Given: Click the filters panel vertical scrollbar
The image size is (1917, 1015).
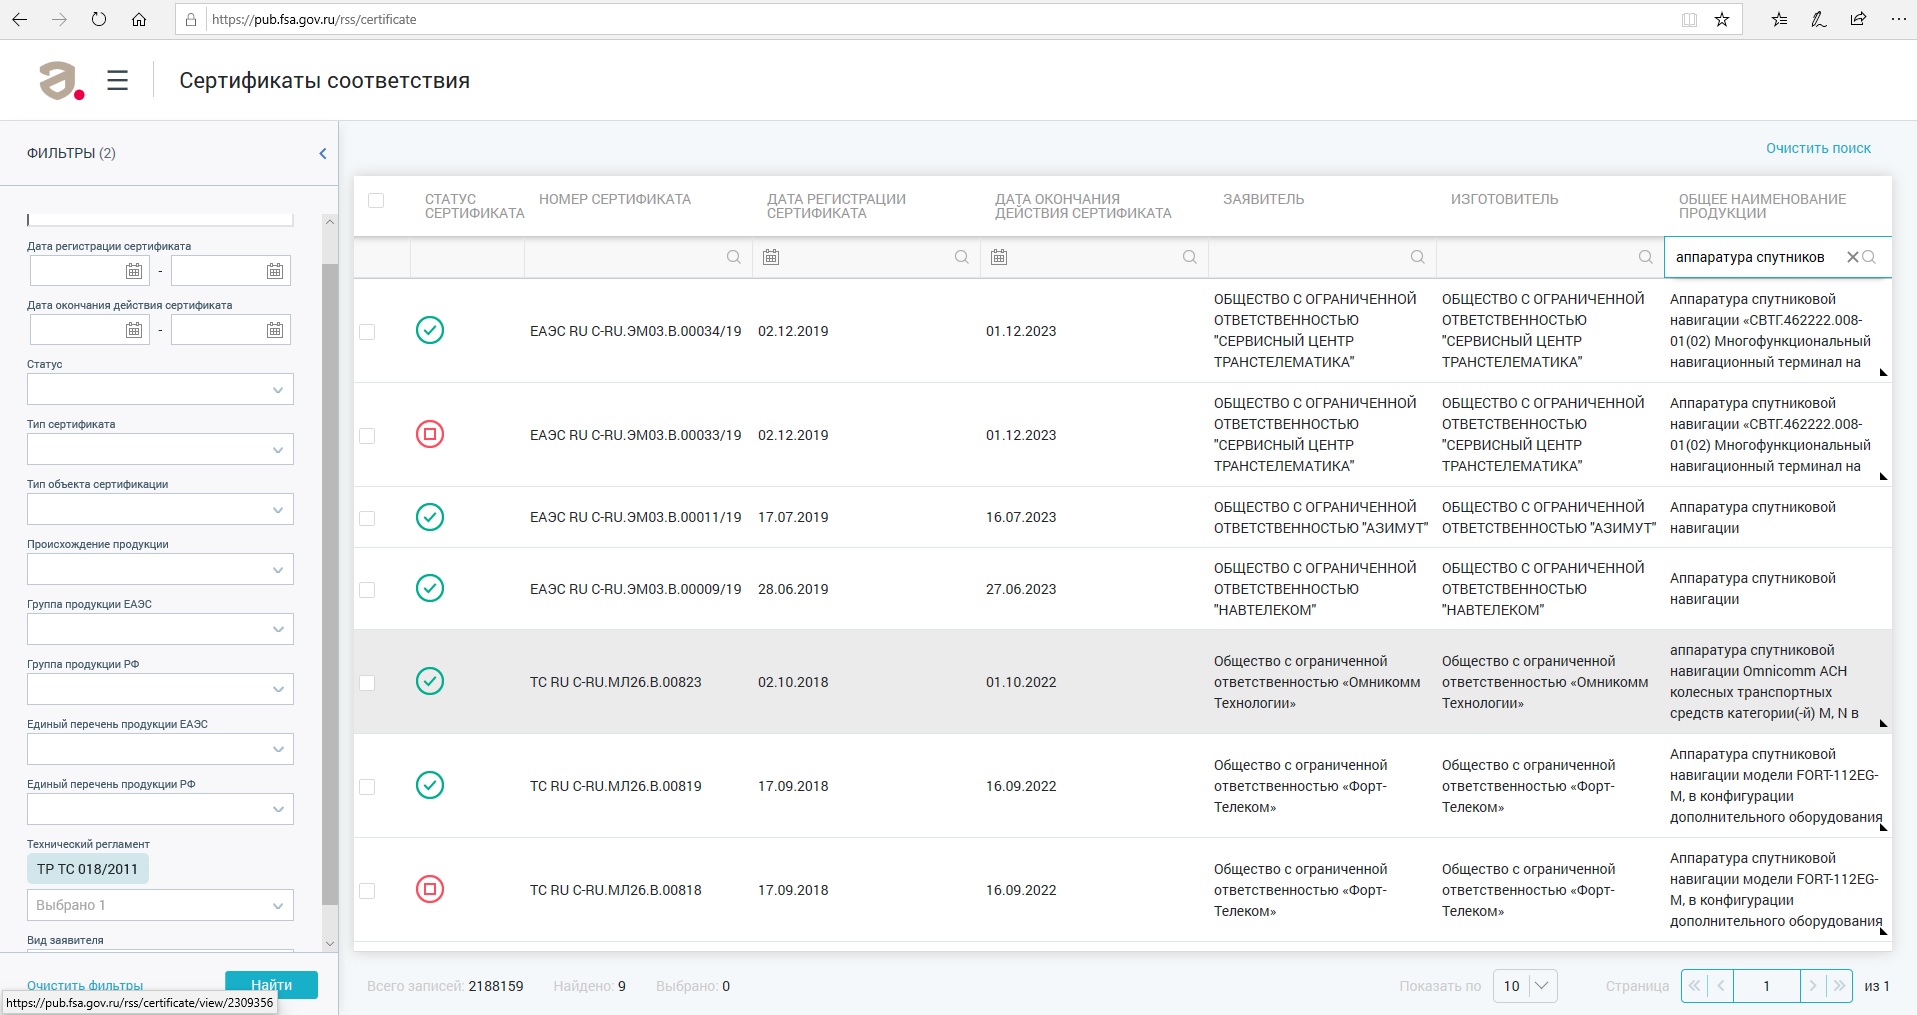Looking at the screenshot, I should [x=330, y=580].
